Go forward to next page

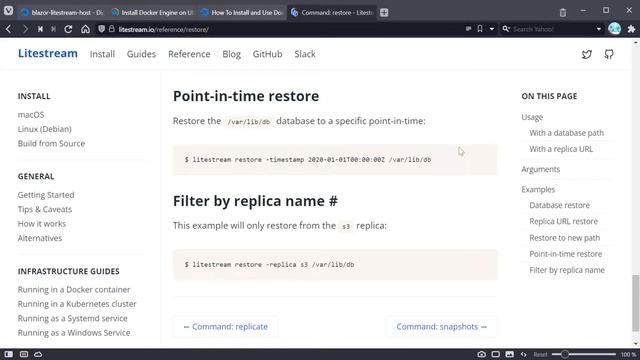(x=25, y=29)
